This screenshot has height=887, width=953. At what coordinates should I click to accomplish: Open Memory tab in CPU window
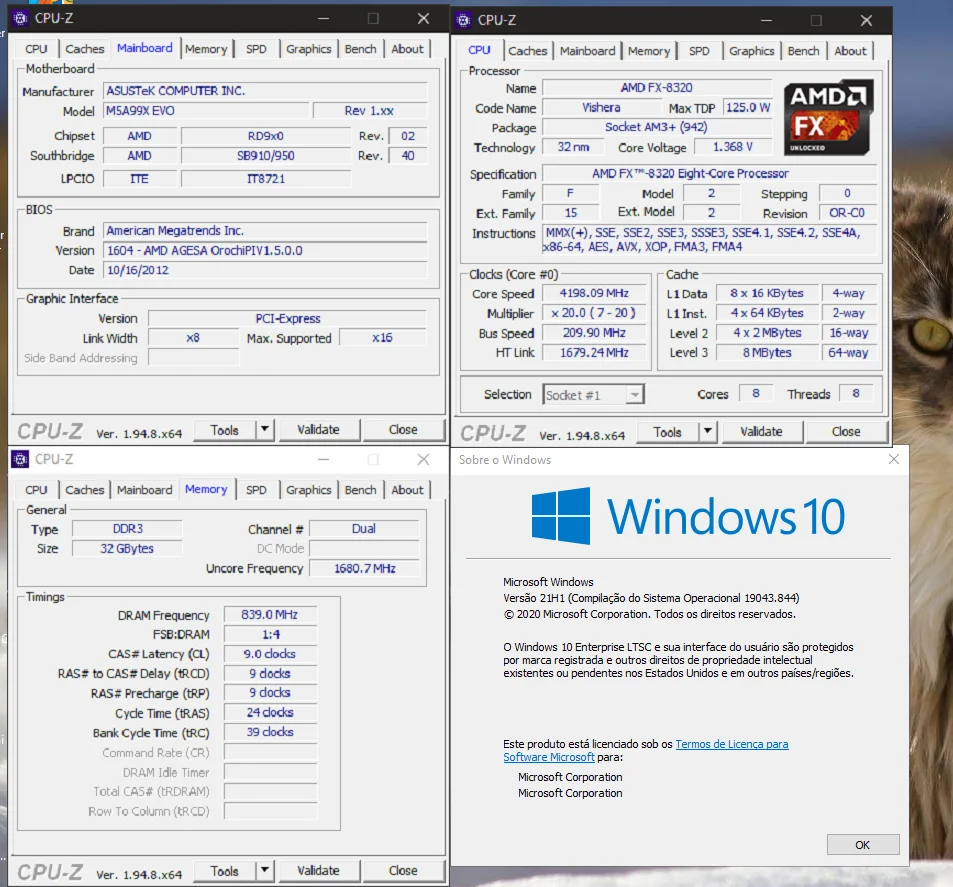coord(649,50)
